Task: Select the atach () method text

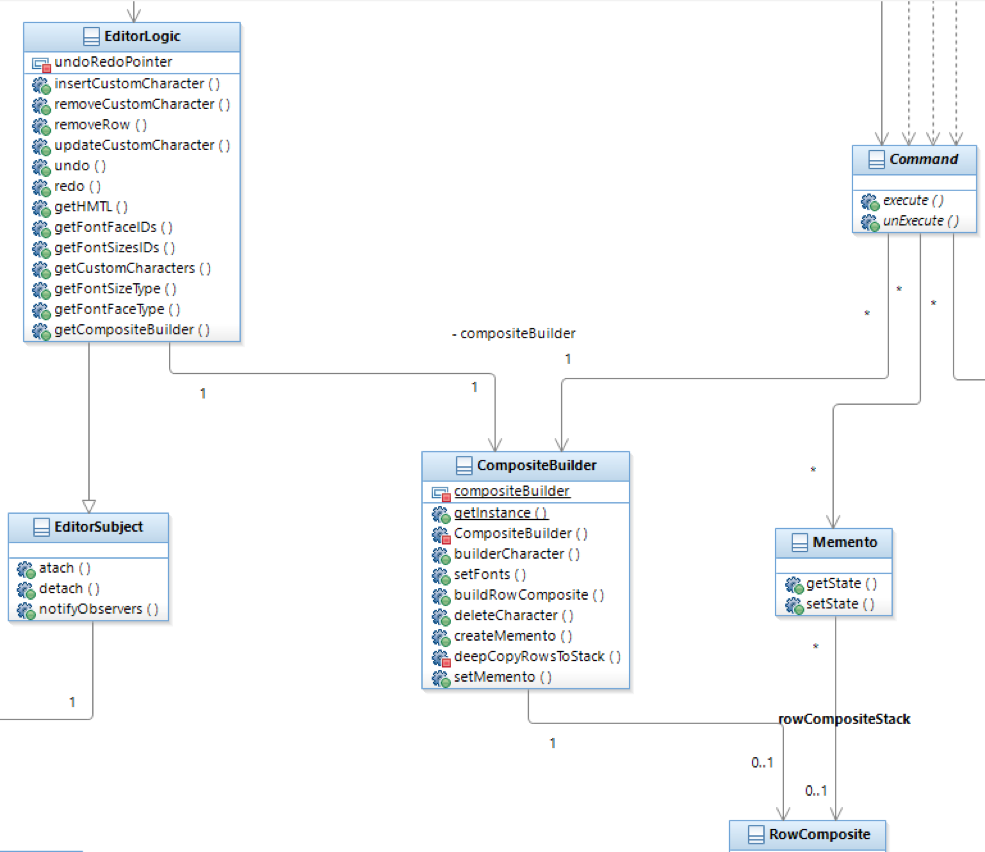Action: [65, 569]
